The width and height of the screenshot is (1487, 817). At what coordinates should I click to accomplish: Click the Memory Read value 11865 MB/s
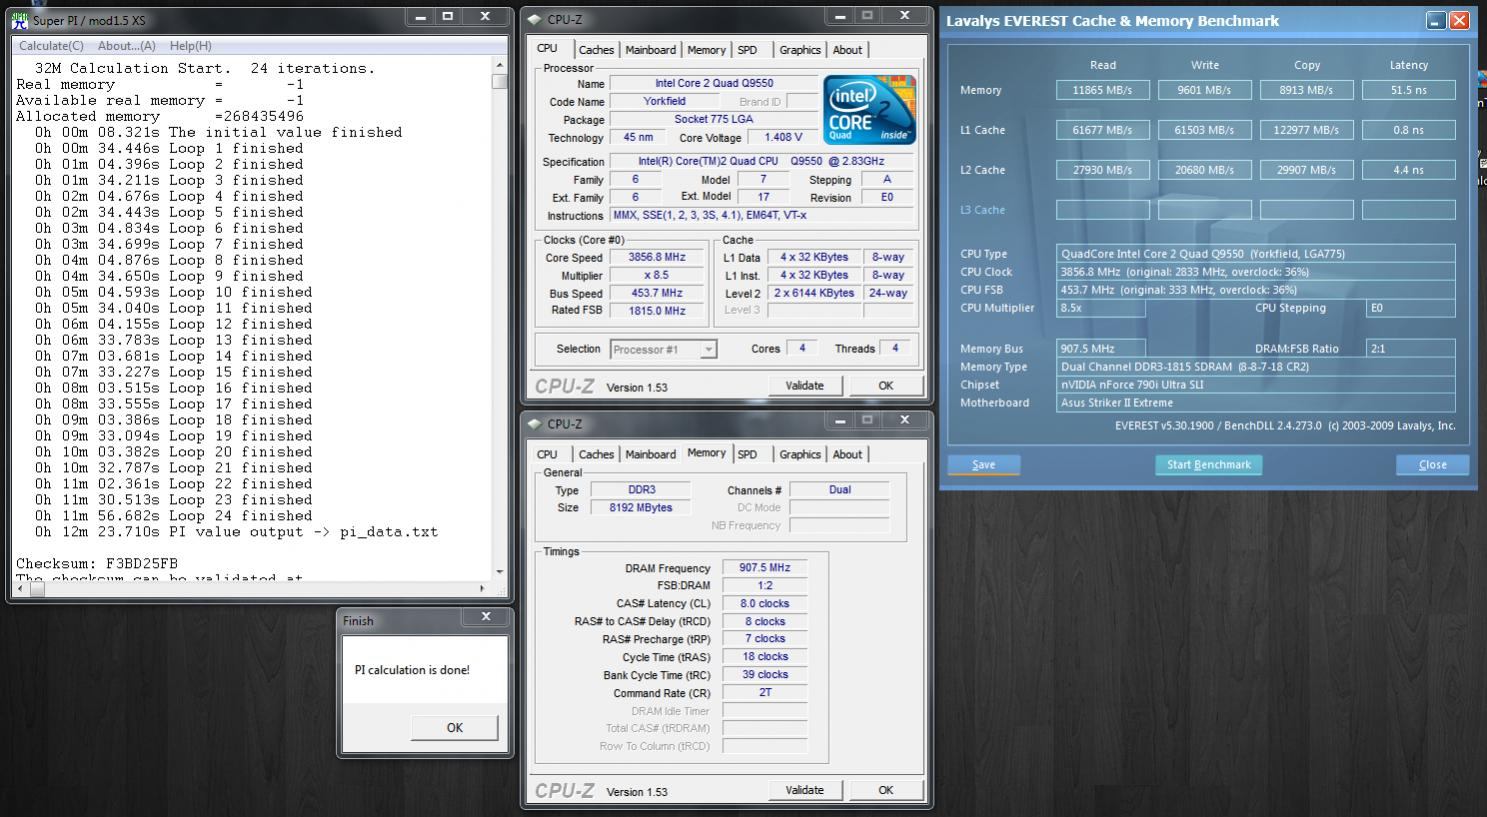tap(1103, 90)
